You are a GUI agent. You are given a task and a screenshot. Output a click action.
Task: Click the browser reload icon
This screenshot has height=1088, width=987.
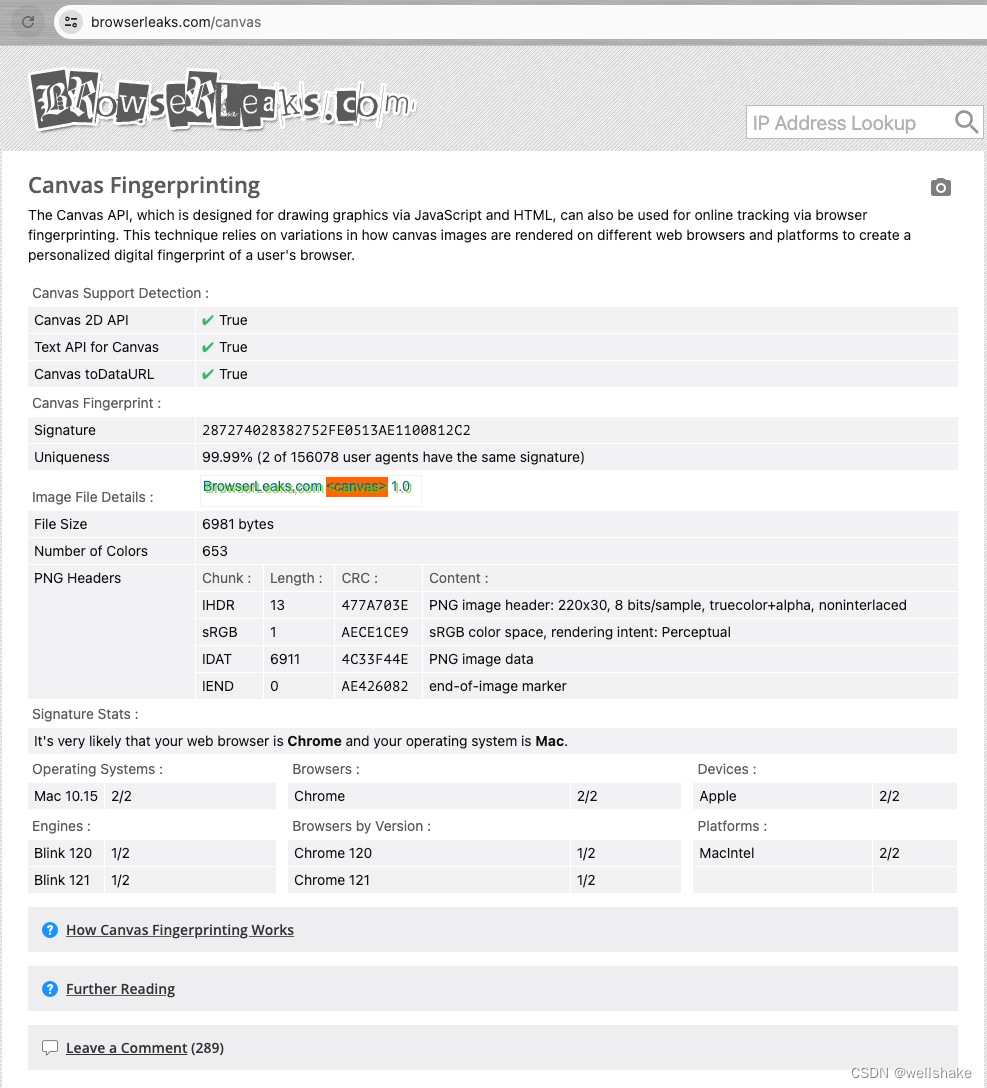click(28, 22)
